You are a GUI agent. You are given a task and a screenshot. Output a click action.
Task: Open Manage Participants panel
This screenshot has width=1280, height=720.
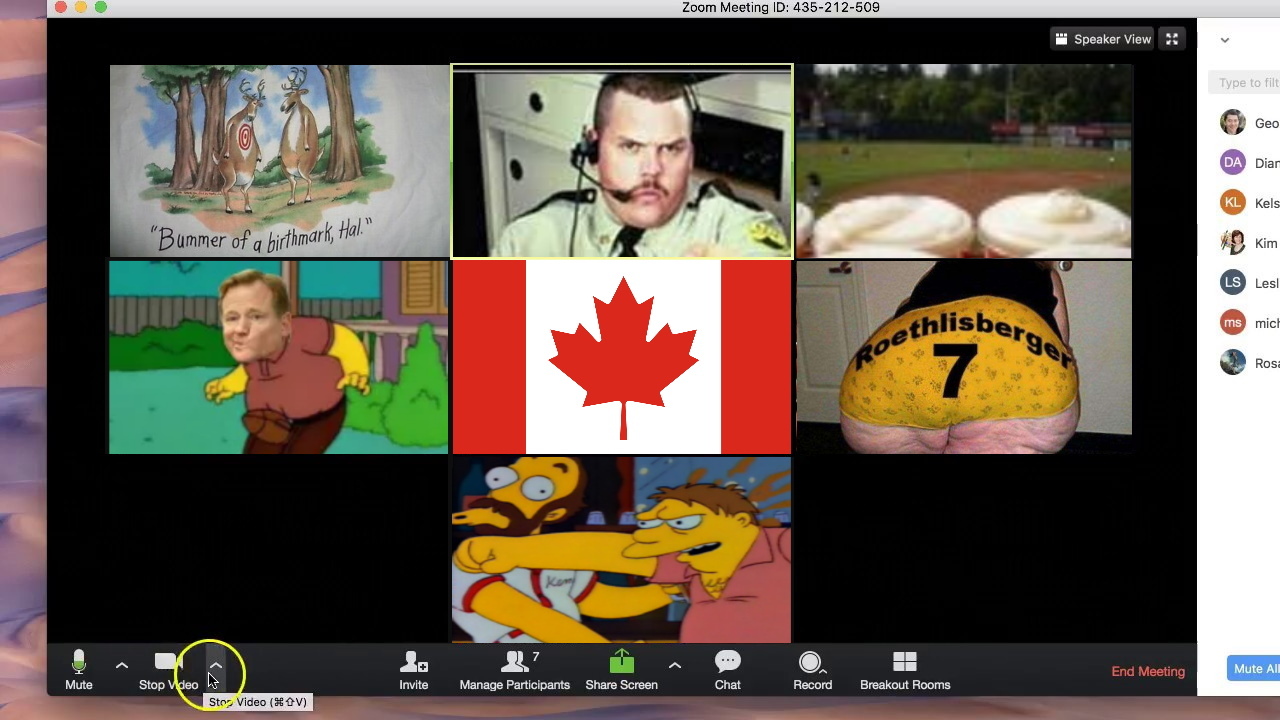(x=514, y=670)
